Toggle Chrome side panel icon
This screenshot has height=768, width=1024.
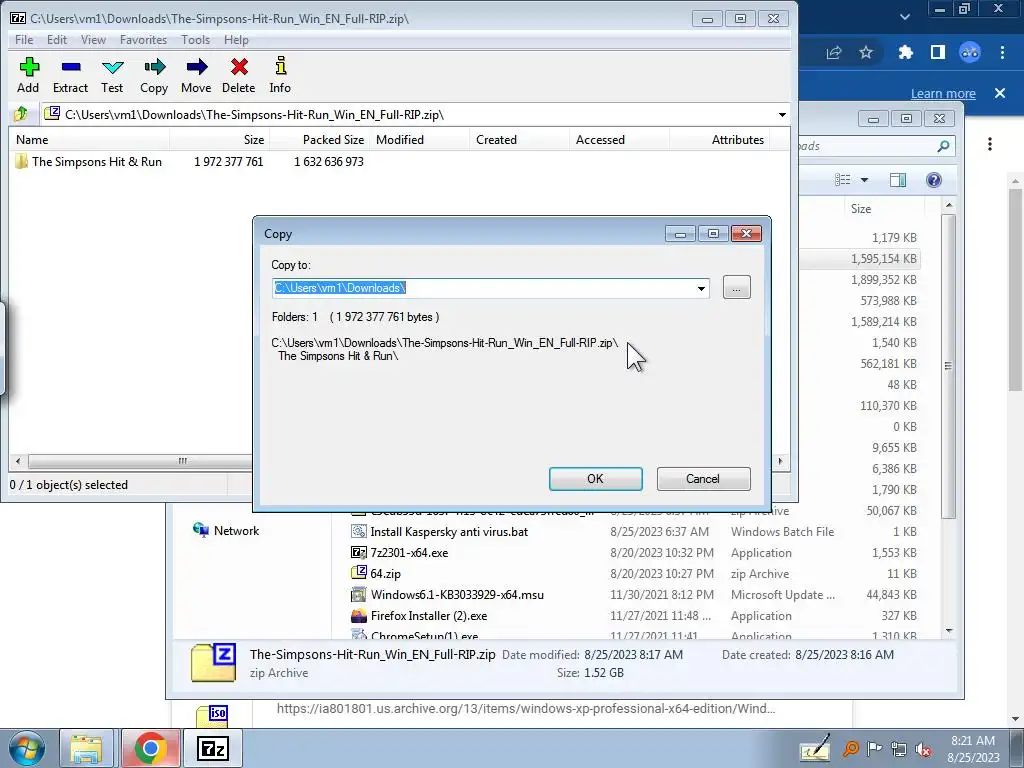tap(938, 52)
